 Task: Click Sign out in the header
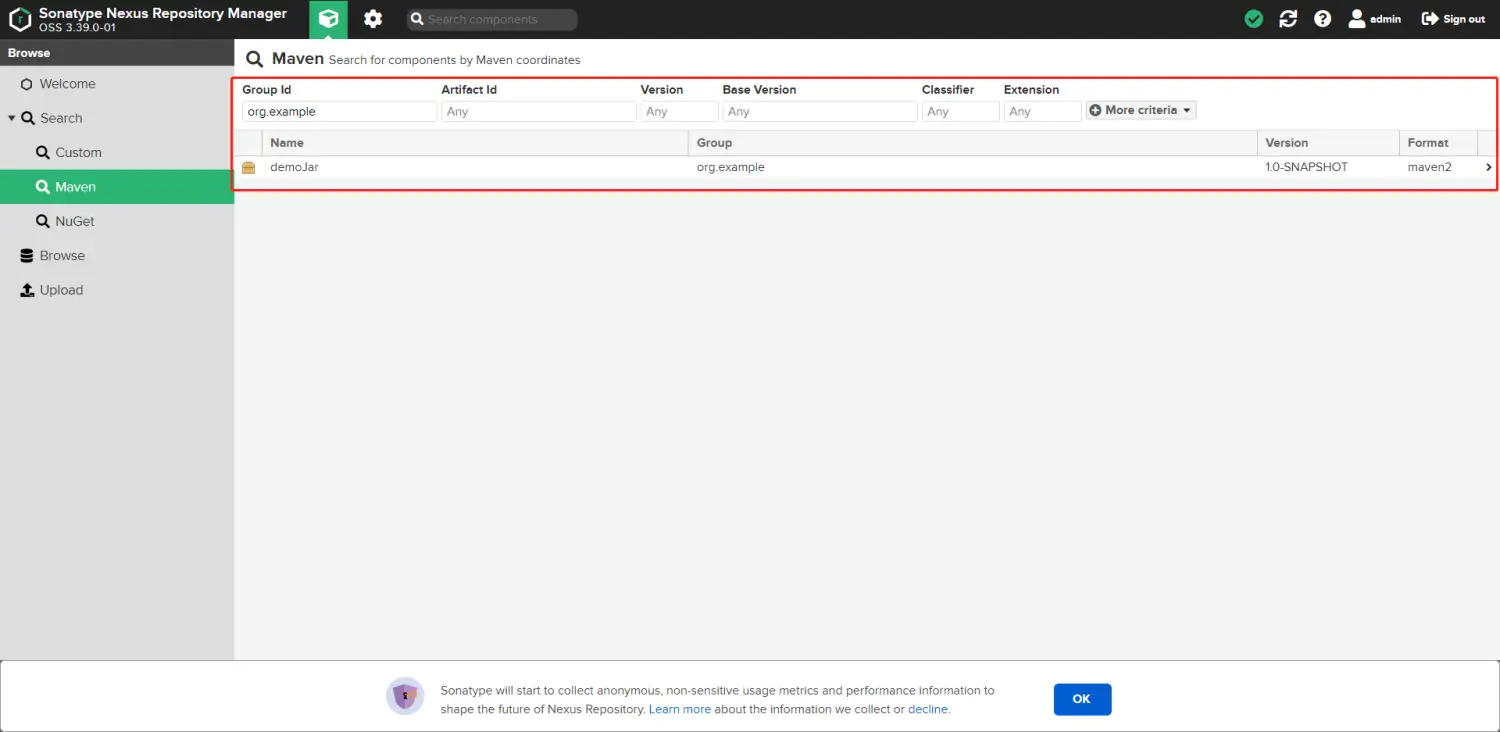tap(1453, 19)
